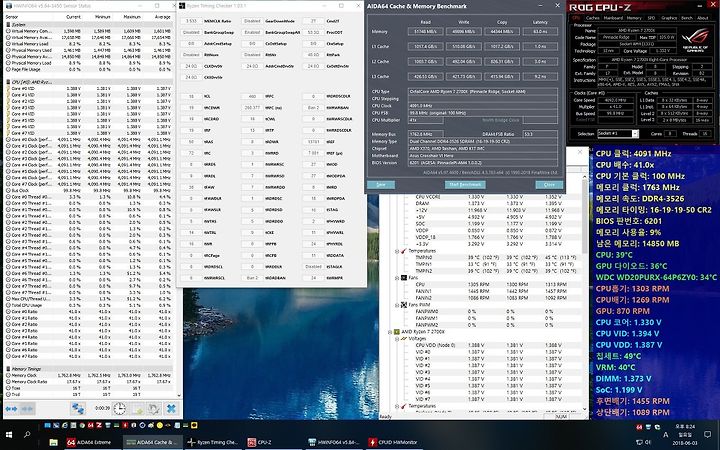Click Save button in AIDA64 benchmark
This screenshot has width=720, height=450.
[381, 185]
